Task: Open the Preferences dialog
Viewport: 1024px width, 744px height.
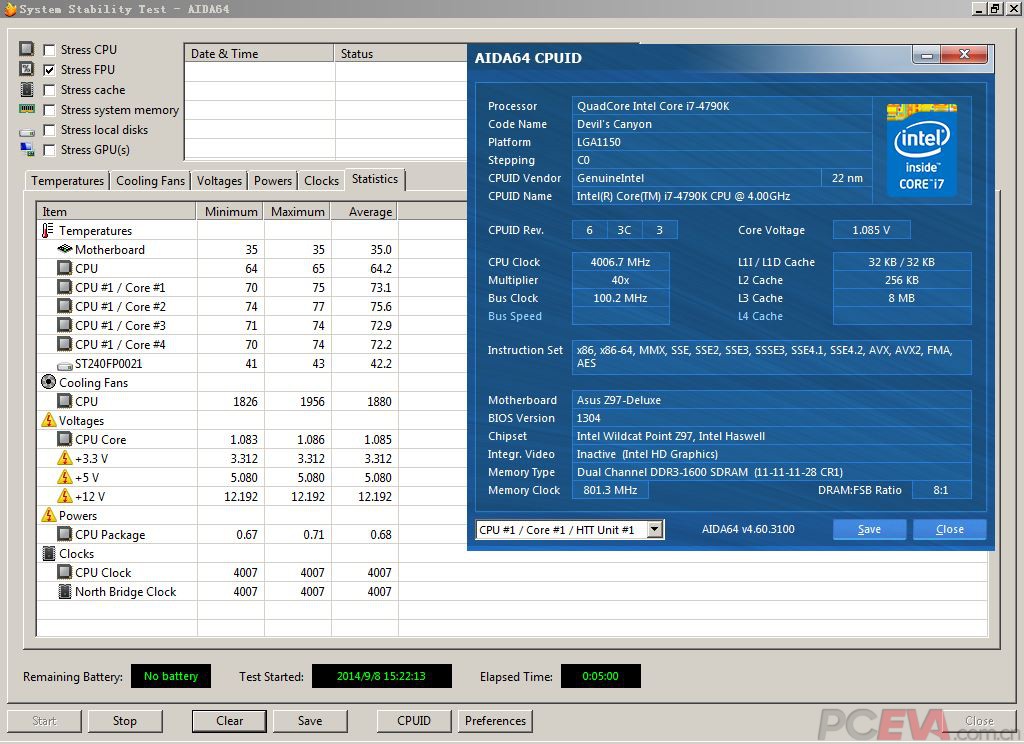Action: tap(495, 721)
